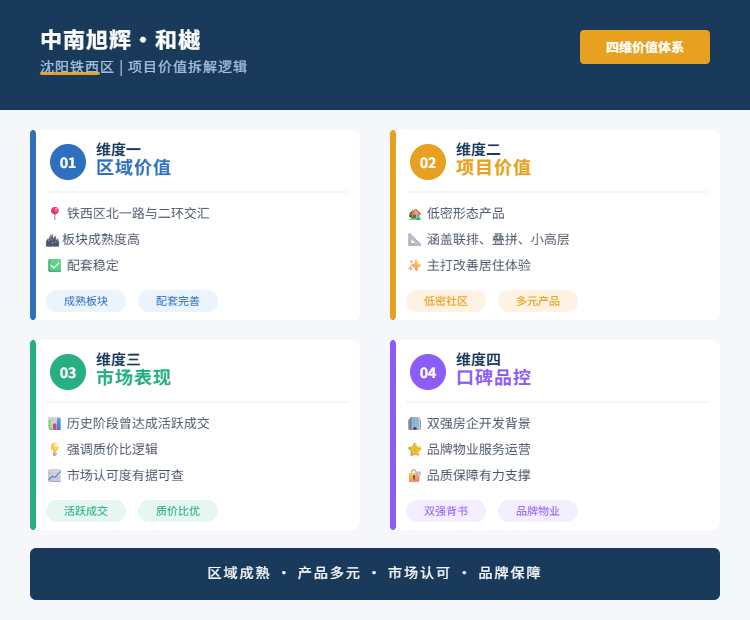Click the 铁西区北一路与二环交汇 line

(138, 213)
